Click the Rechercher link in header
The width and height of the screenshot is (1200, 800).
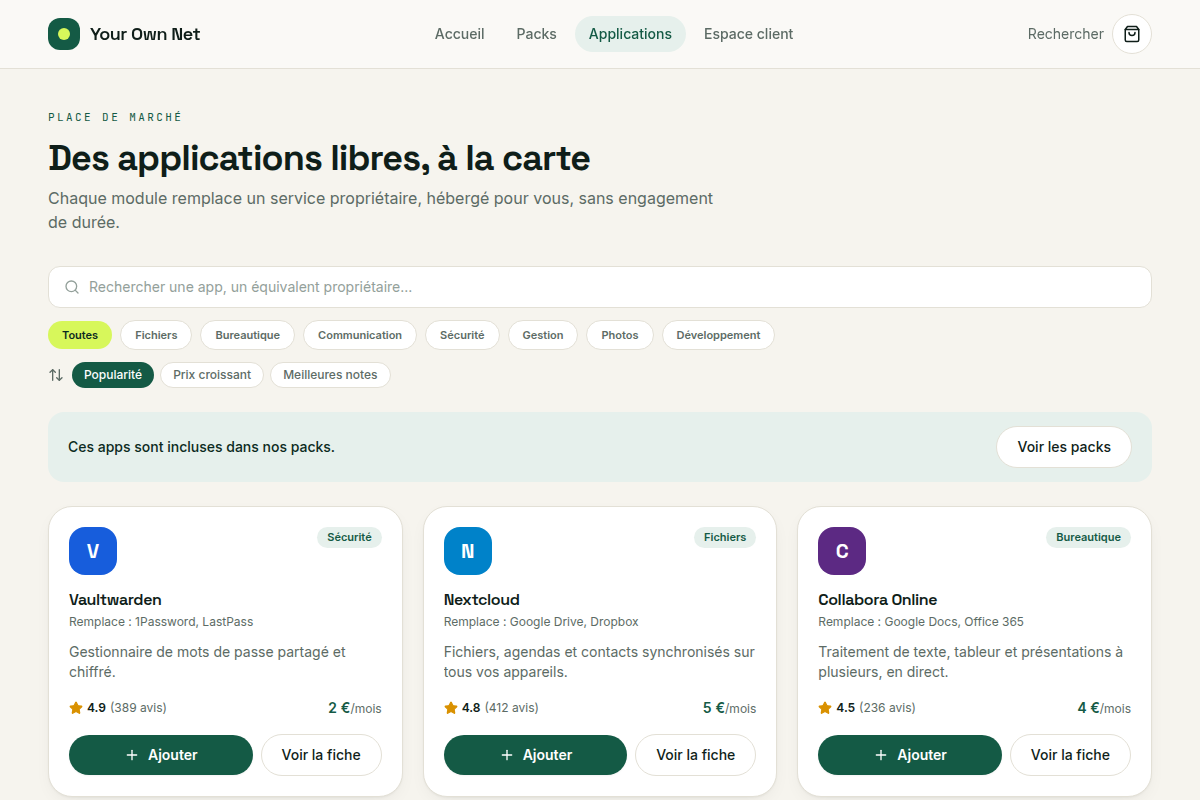[x=1066, y=34]
